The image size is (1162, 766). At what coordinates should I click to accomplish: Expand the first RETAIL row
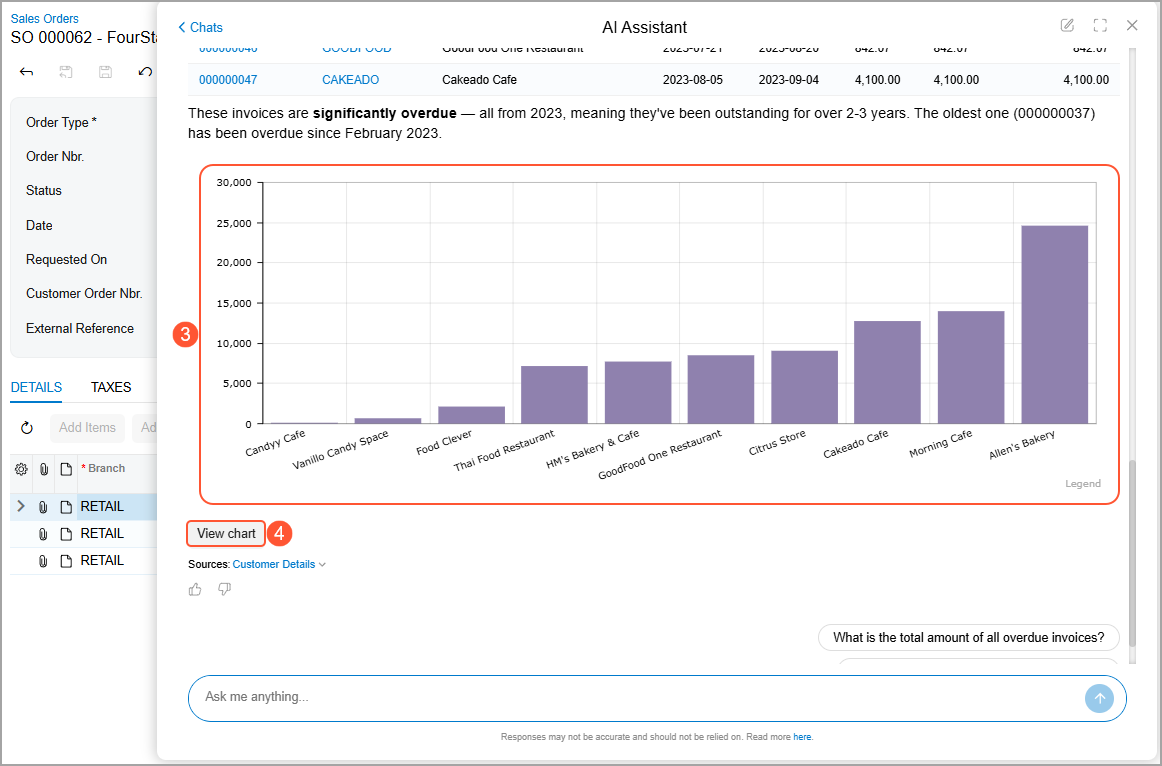tap(21, 506)
